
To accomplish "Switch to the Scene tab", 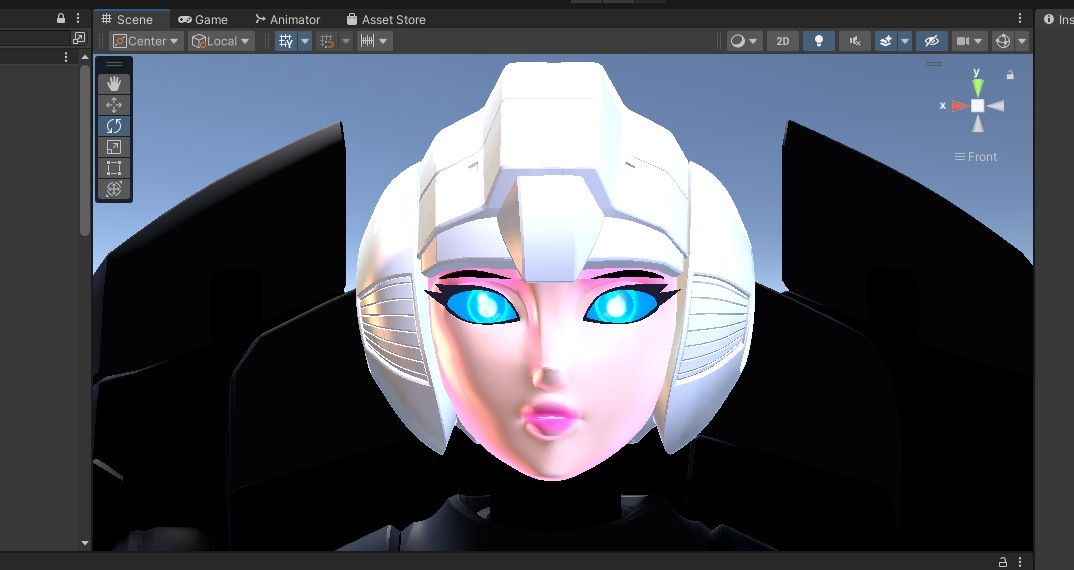I will point(128,19).
